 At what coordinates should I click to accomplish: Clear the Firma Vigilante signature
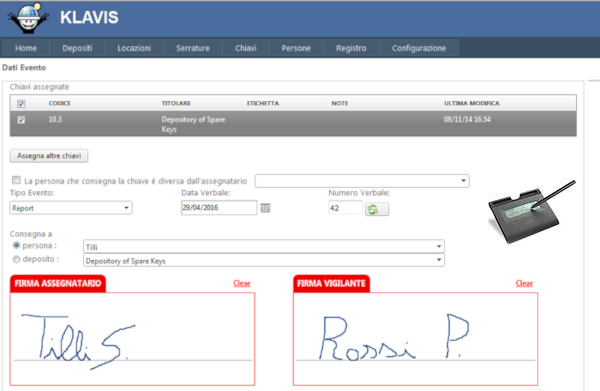(524, 283)
